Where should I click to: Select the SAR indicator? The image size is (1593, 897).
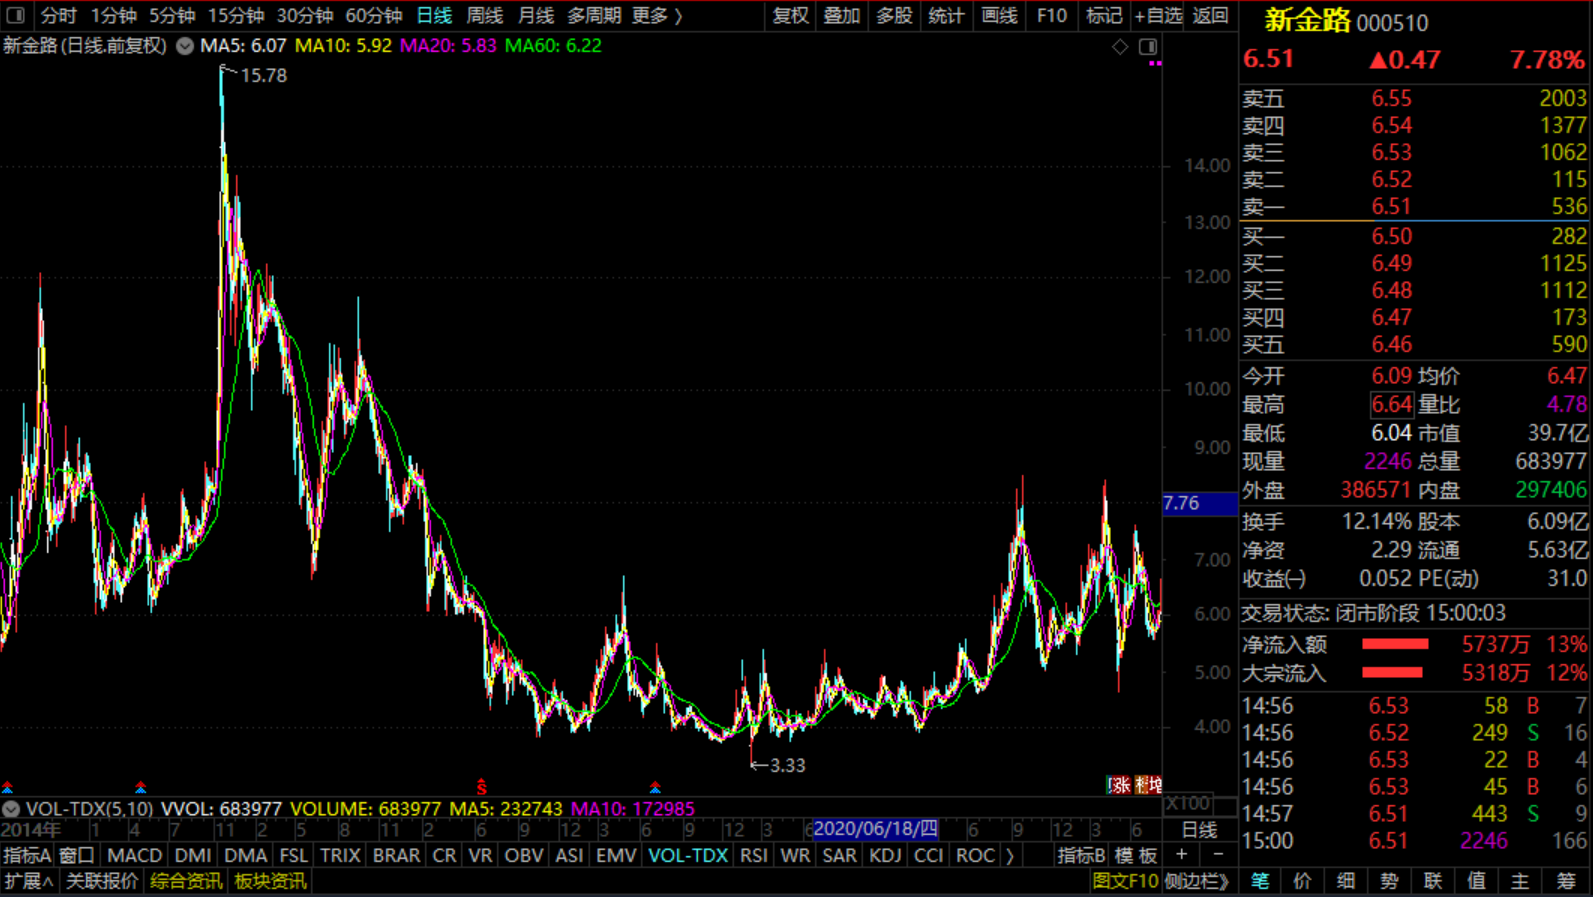839,855
